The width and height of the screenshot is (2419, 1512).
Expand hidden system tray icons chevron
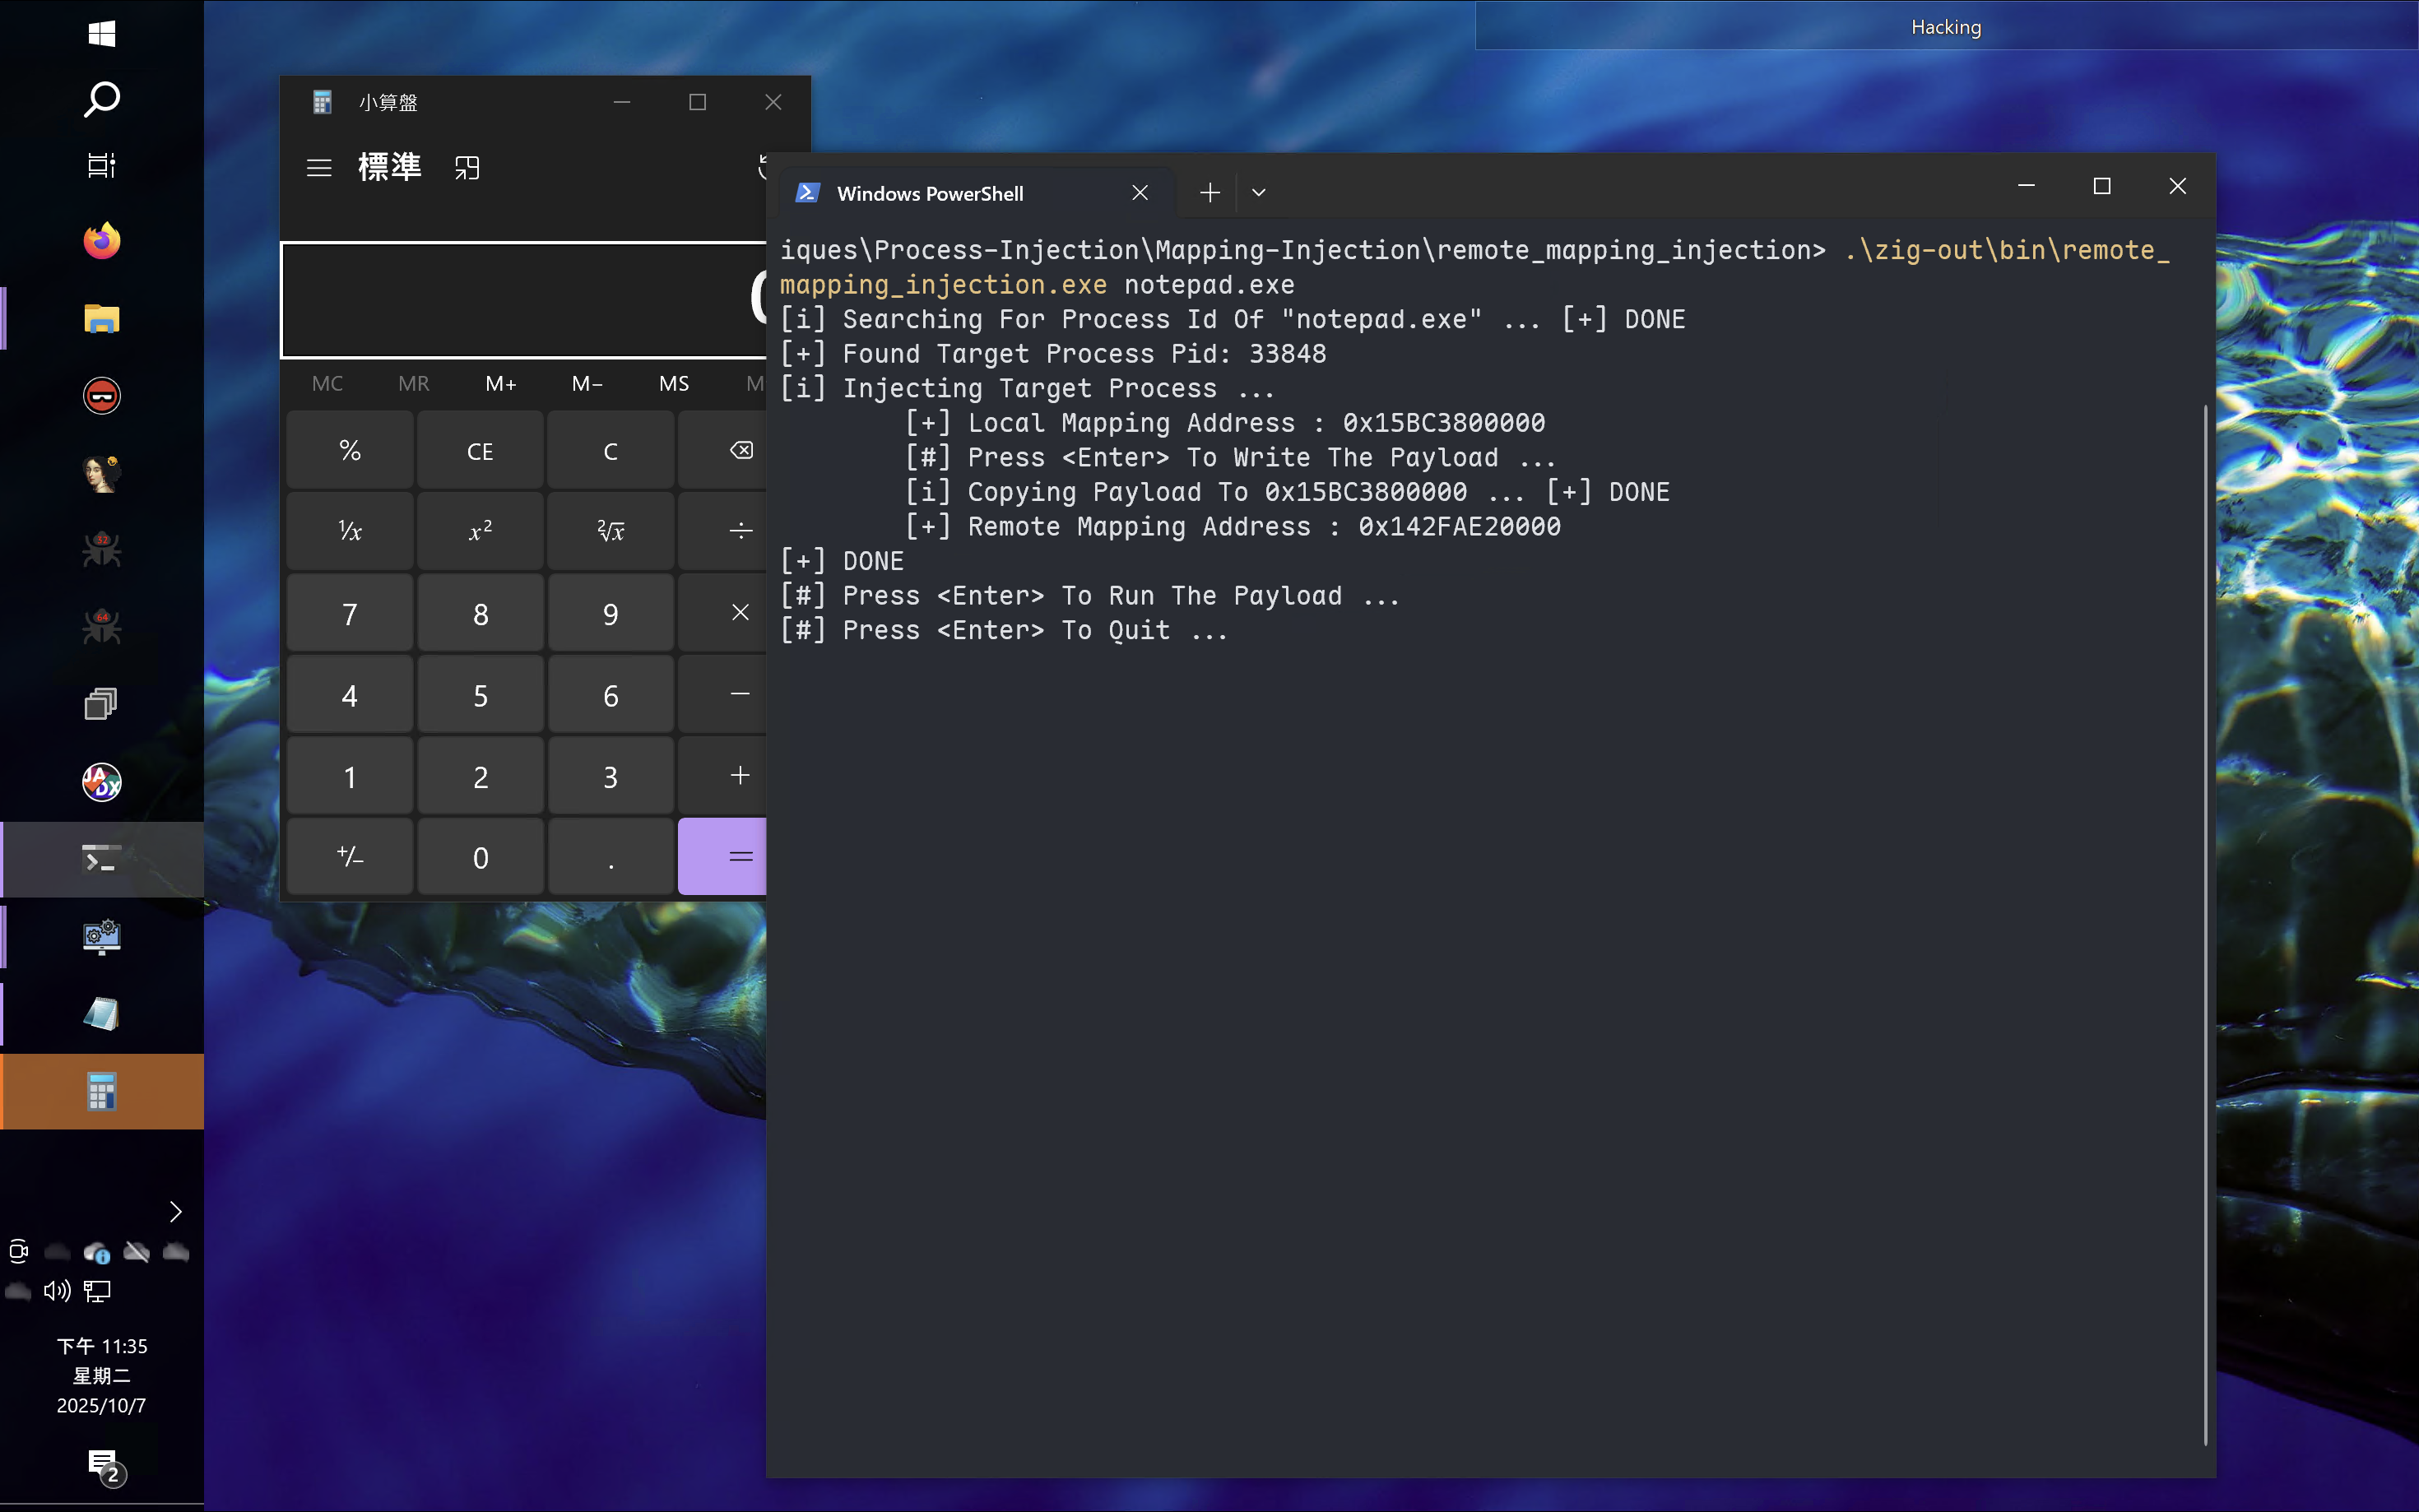[x=175, y=1211]
